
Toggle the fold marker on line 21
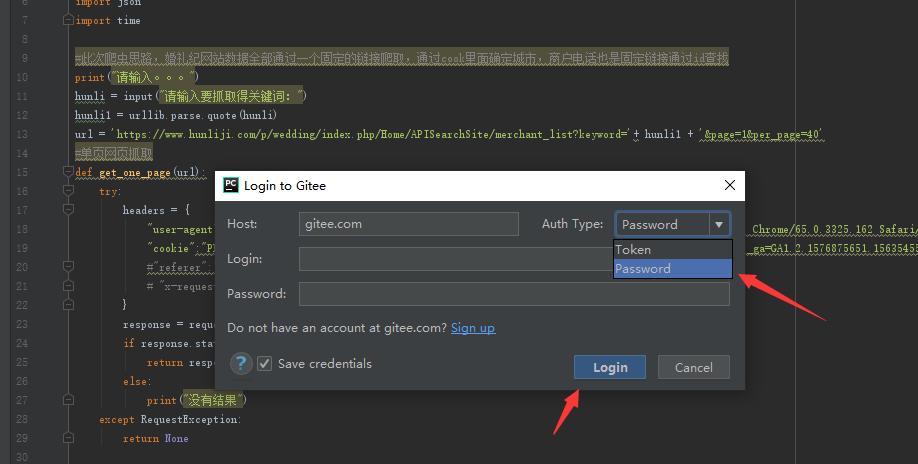point(68,286)
